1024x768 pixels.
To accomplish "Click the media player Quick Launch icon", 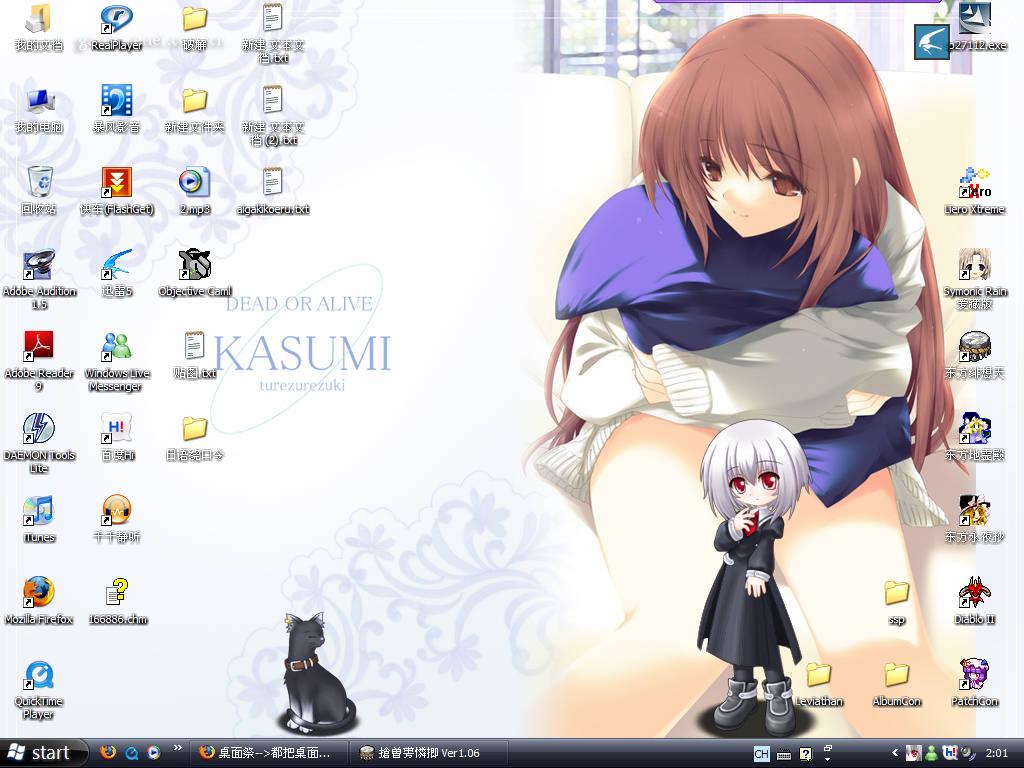I will 153,753.
